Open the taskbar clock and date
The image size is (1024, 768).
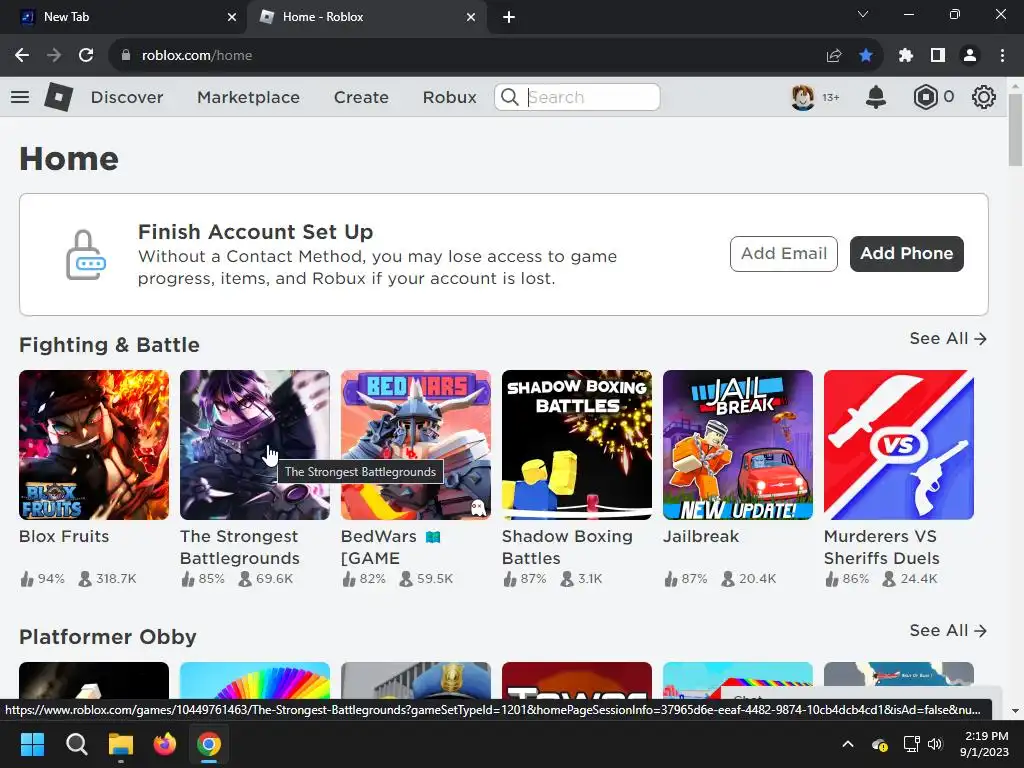click(x=986, y=744)
